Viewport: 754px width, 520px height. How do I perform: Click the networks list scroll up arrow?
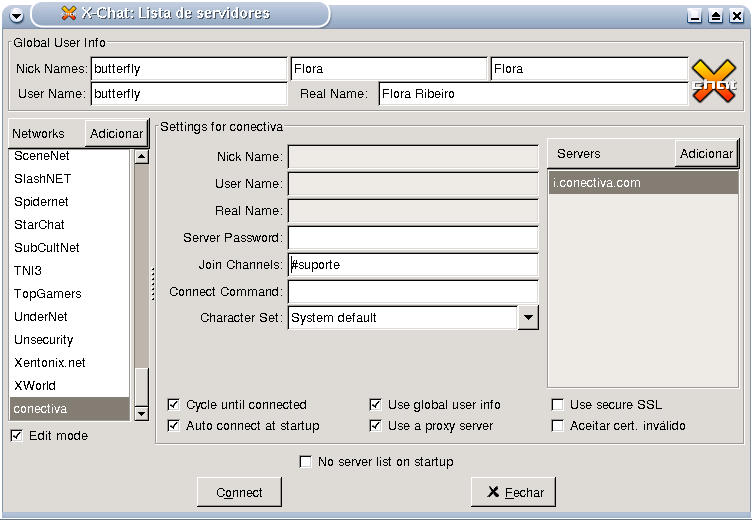coord(141,156)
